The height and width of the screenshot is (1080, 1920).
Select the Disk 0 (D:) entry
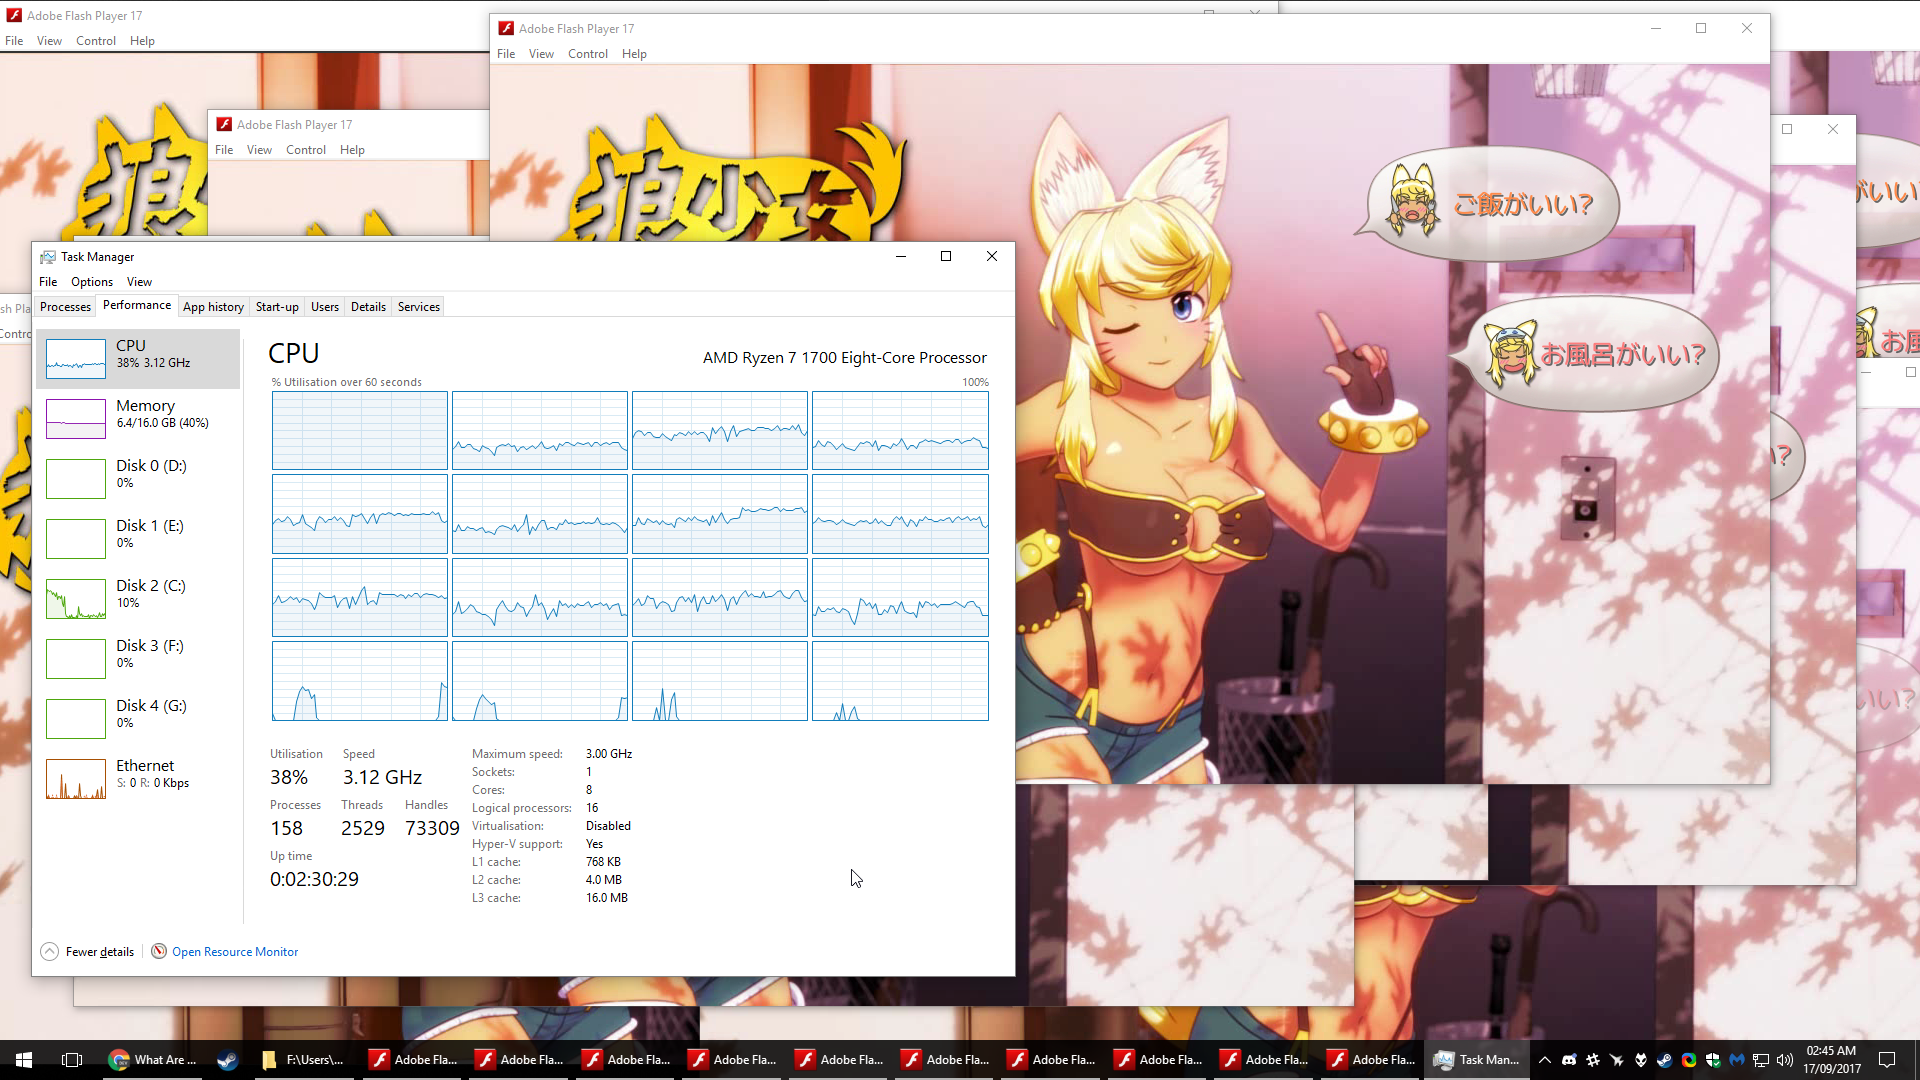click(138, 478)
